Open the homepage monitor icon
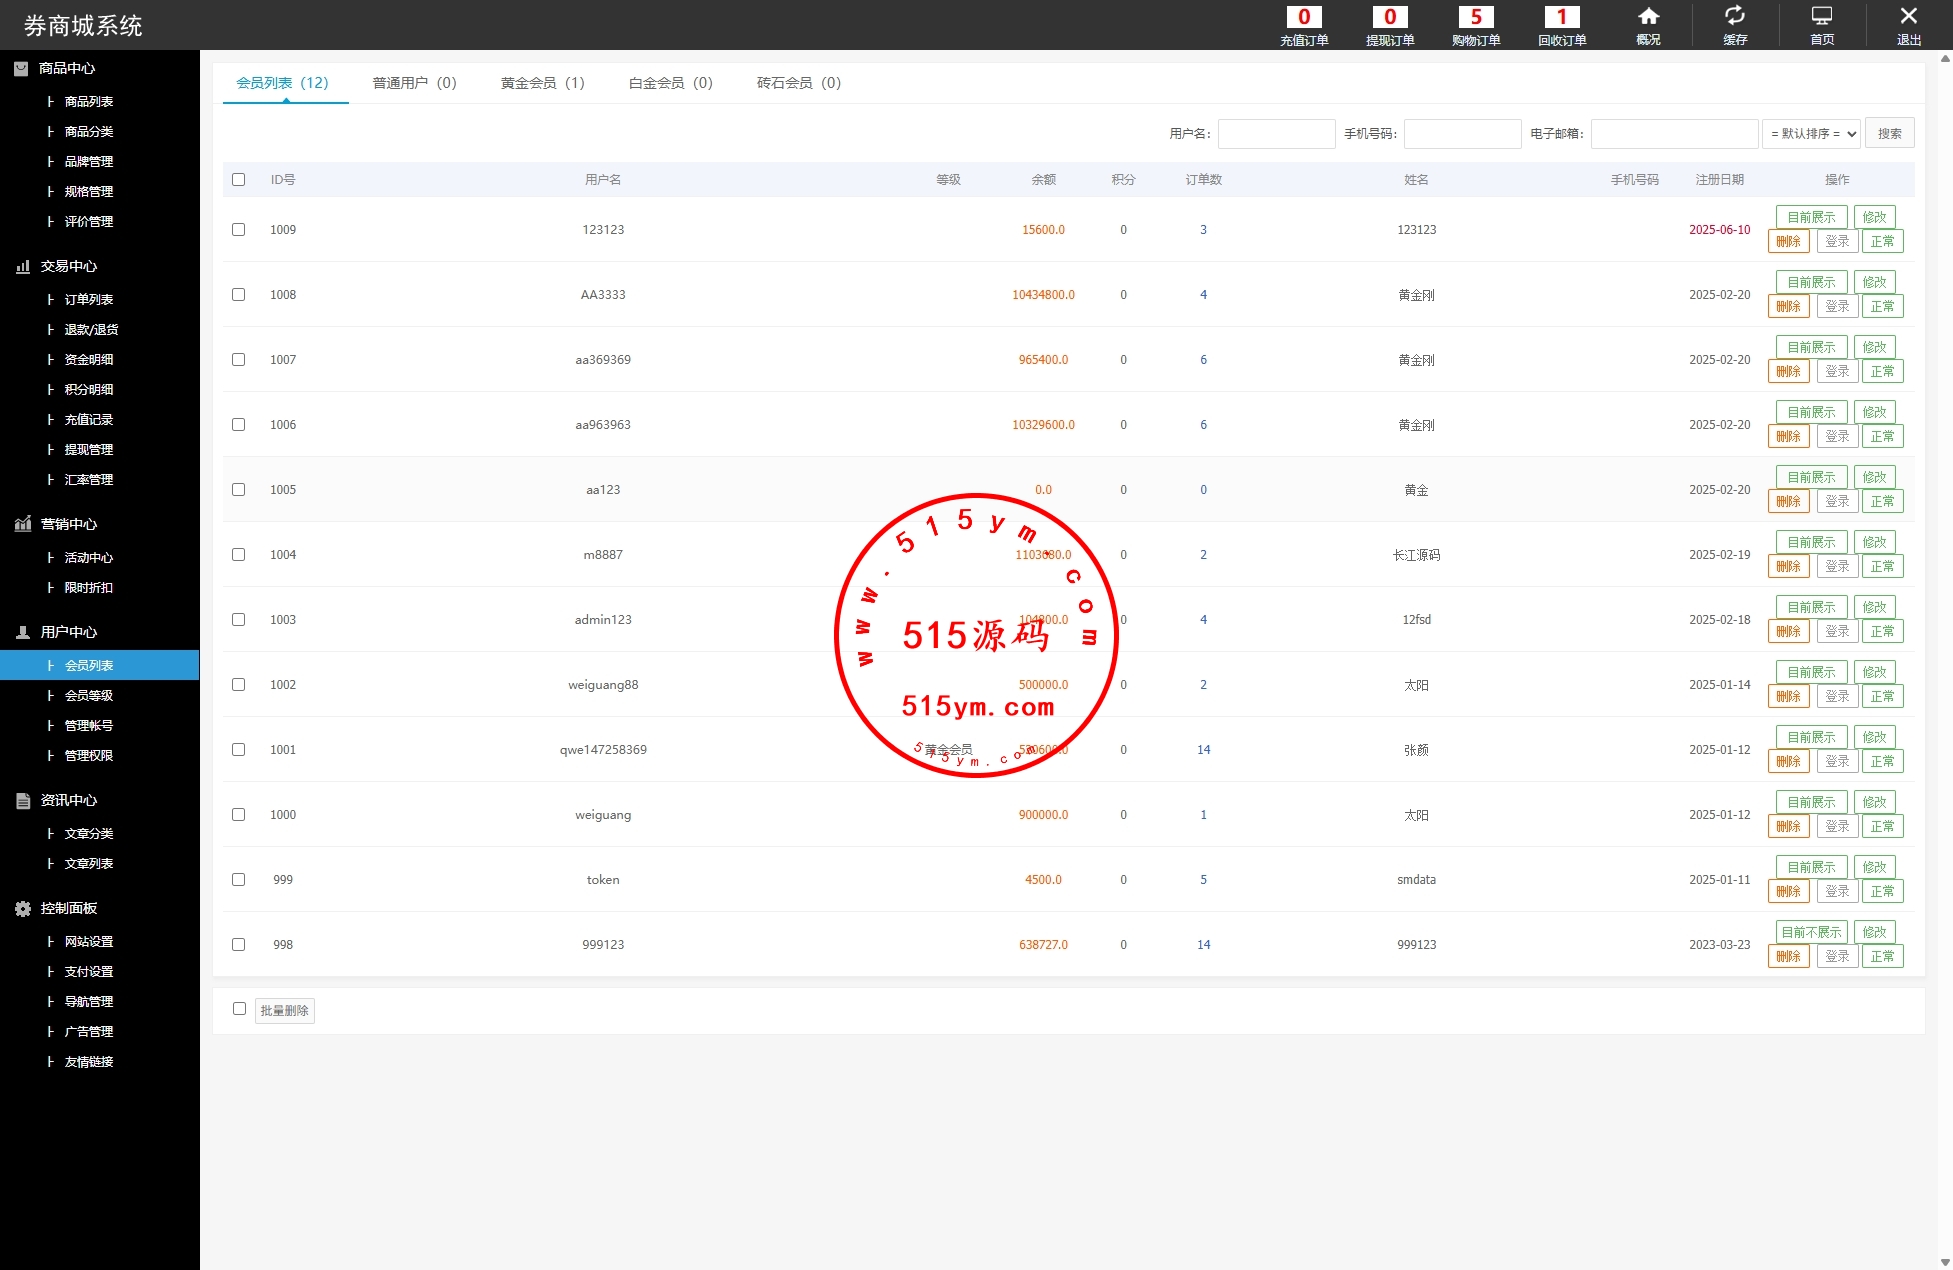 [1822, 24]
